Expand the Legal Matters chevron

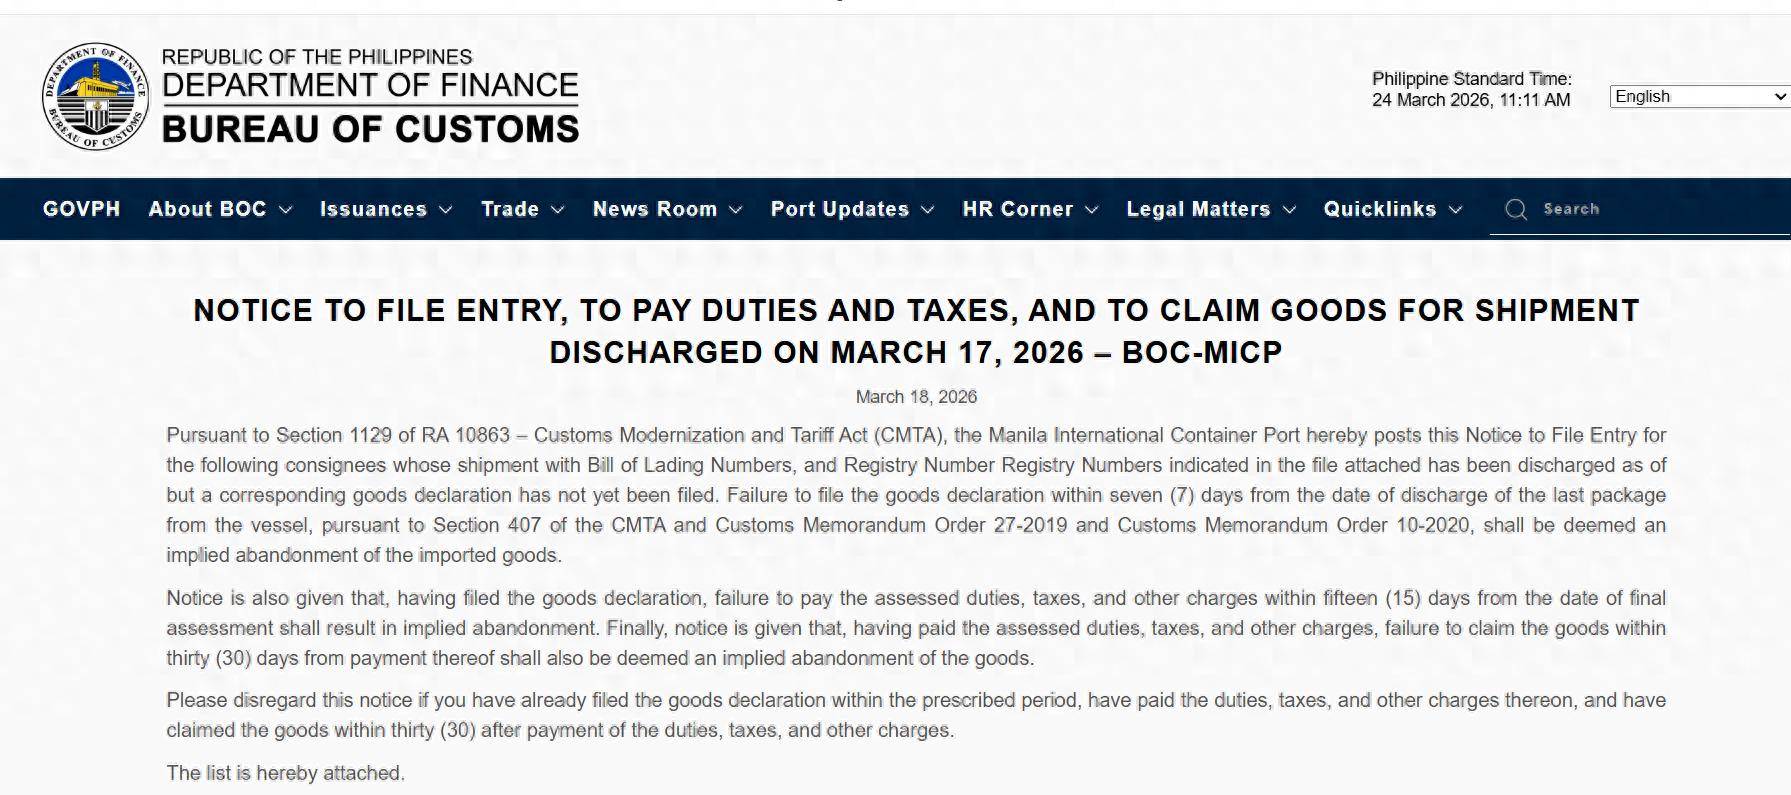pos(1289,210)
